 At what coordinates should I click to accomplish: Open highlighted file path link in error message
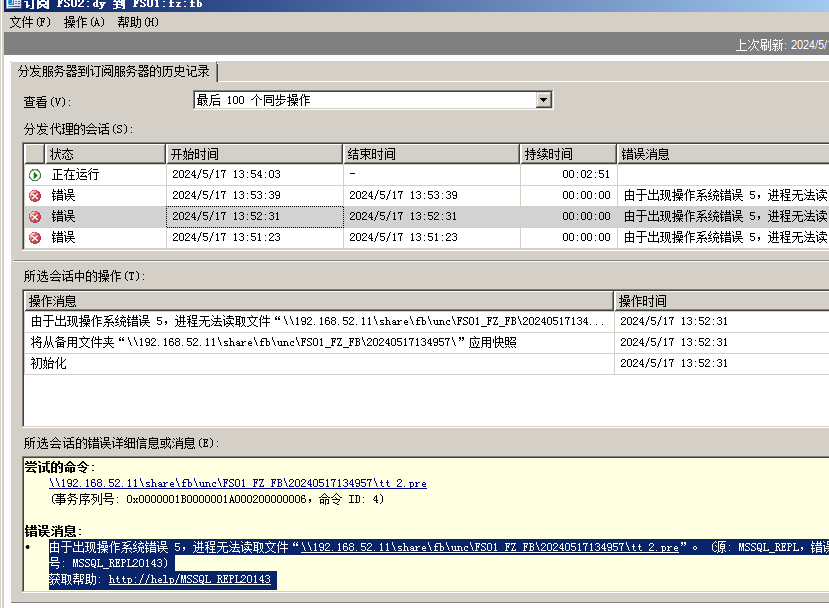tap(490, 547)
